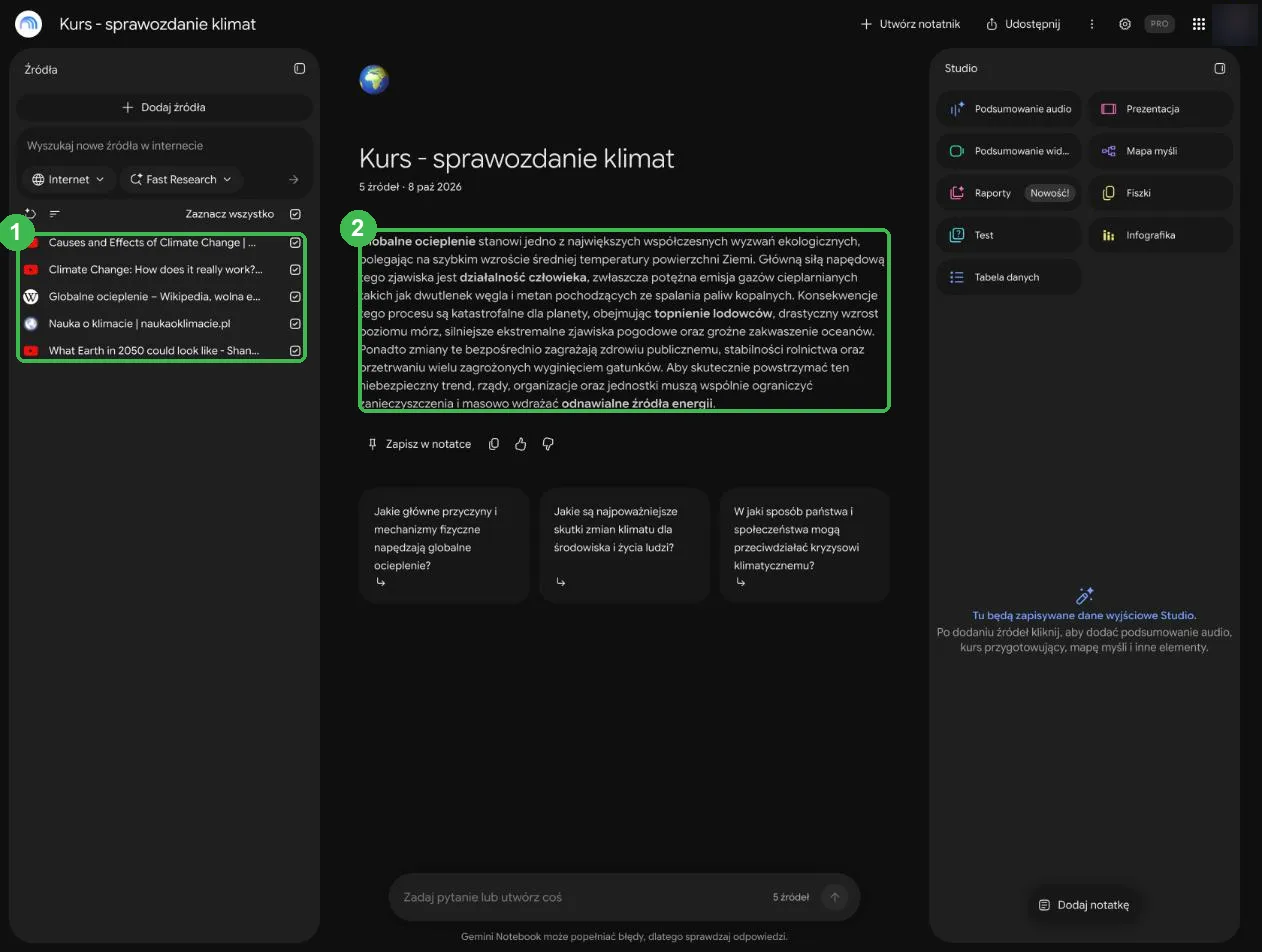This screenshot has height=952, width=1262.
Task: Click the notebook title Kurs - sprawozdanie klimat heading
Action: click(x=516, y=158)
